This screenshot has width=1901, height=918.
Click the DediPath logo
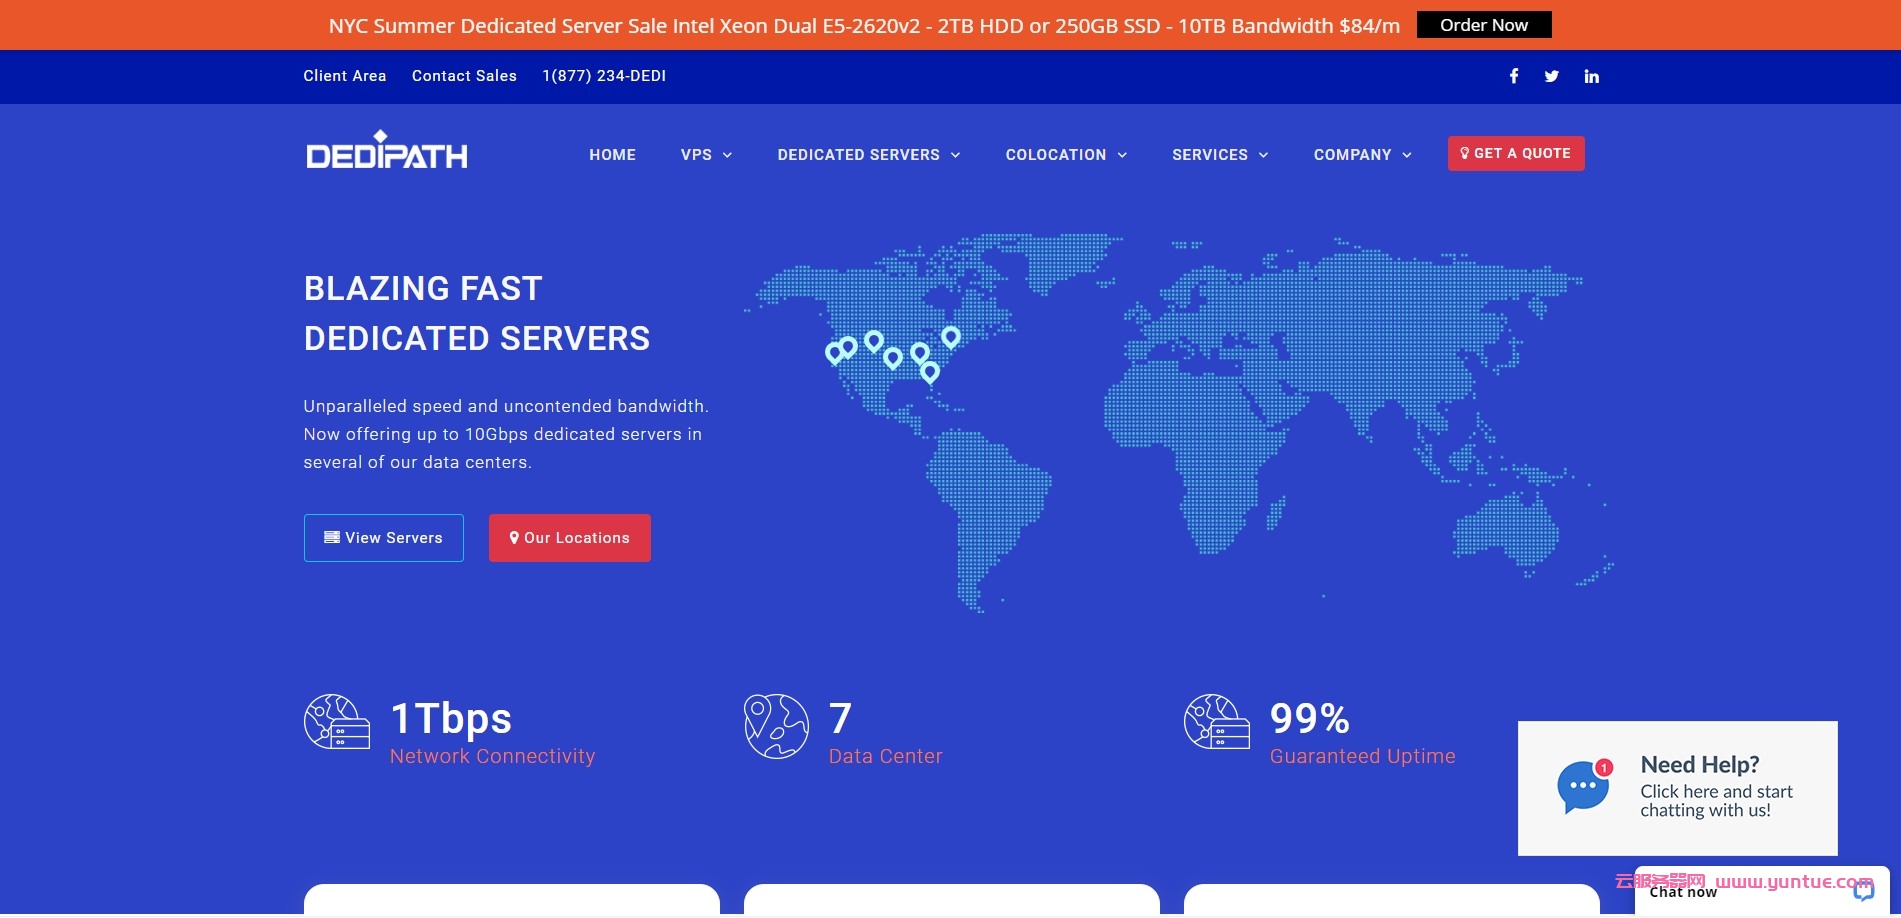click(x=387, y=151)
